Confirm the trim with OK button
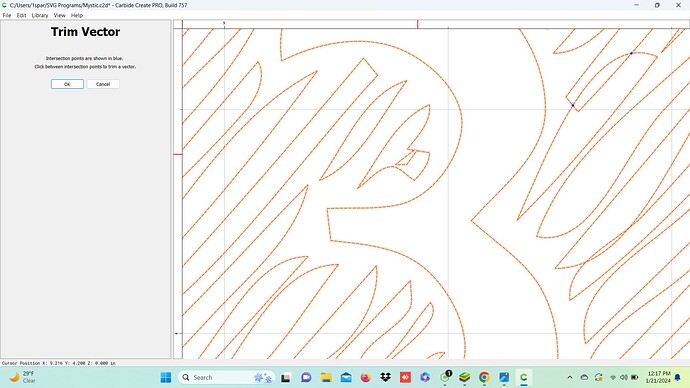 [67, 84]
